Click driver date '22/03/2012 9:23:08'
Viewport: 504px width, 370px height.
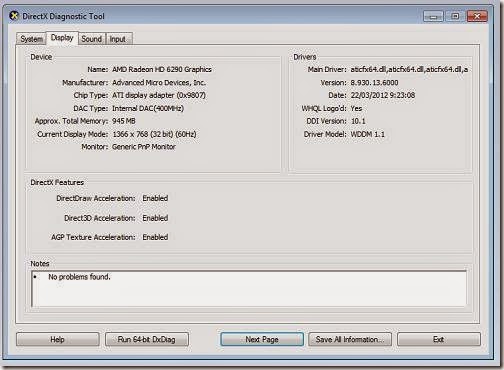(383, 95)
